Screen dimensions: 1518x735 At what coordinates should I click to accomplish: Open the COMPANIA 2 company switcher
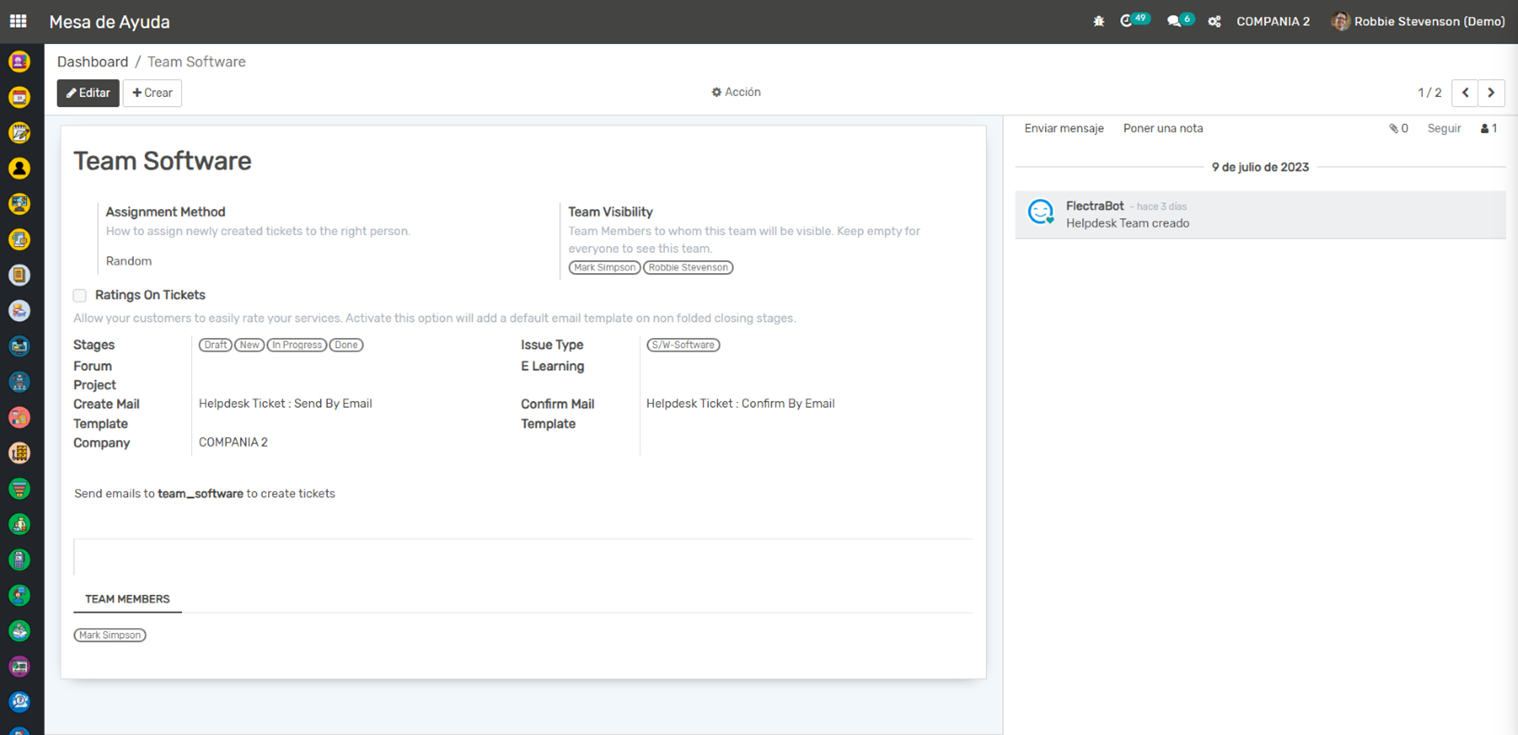point(1272,21)
